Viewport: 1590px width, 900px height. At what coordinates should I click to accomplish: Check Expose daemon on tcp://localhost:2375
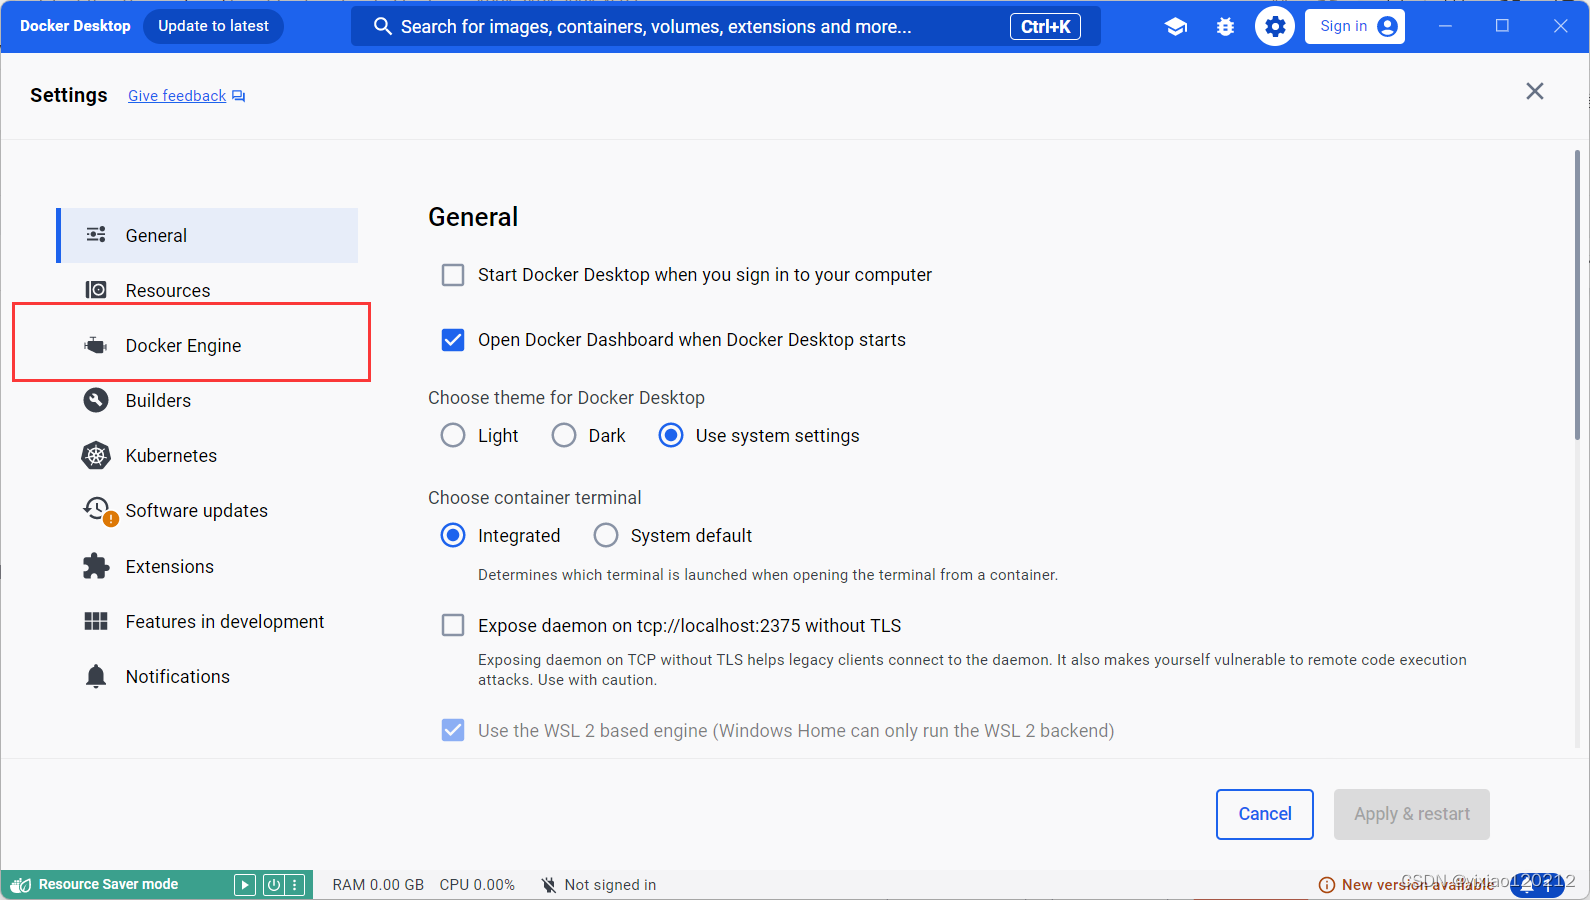pyautogui.click(x=453, y=625)
